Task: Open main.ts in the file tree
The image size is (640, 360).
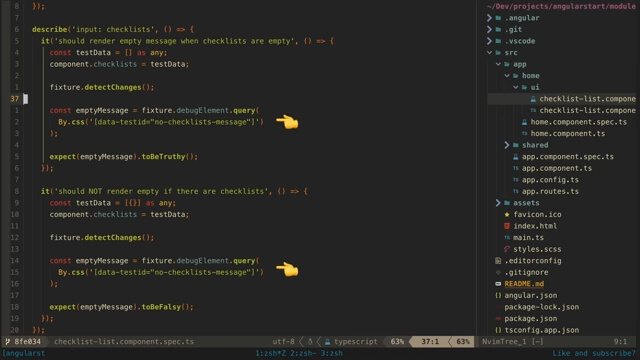Action: (x=529, y=238)
